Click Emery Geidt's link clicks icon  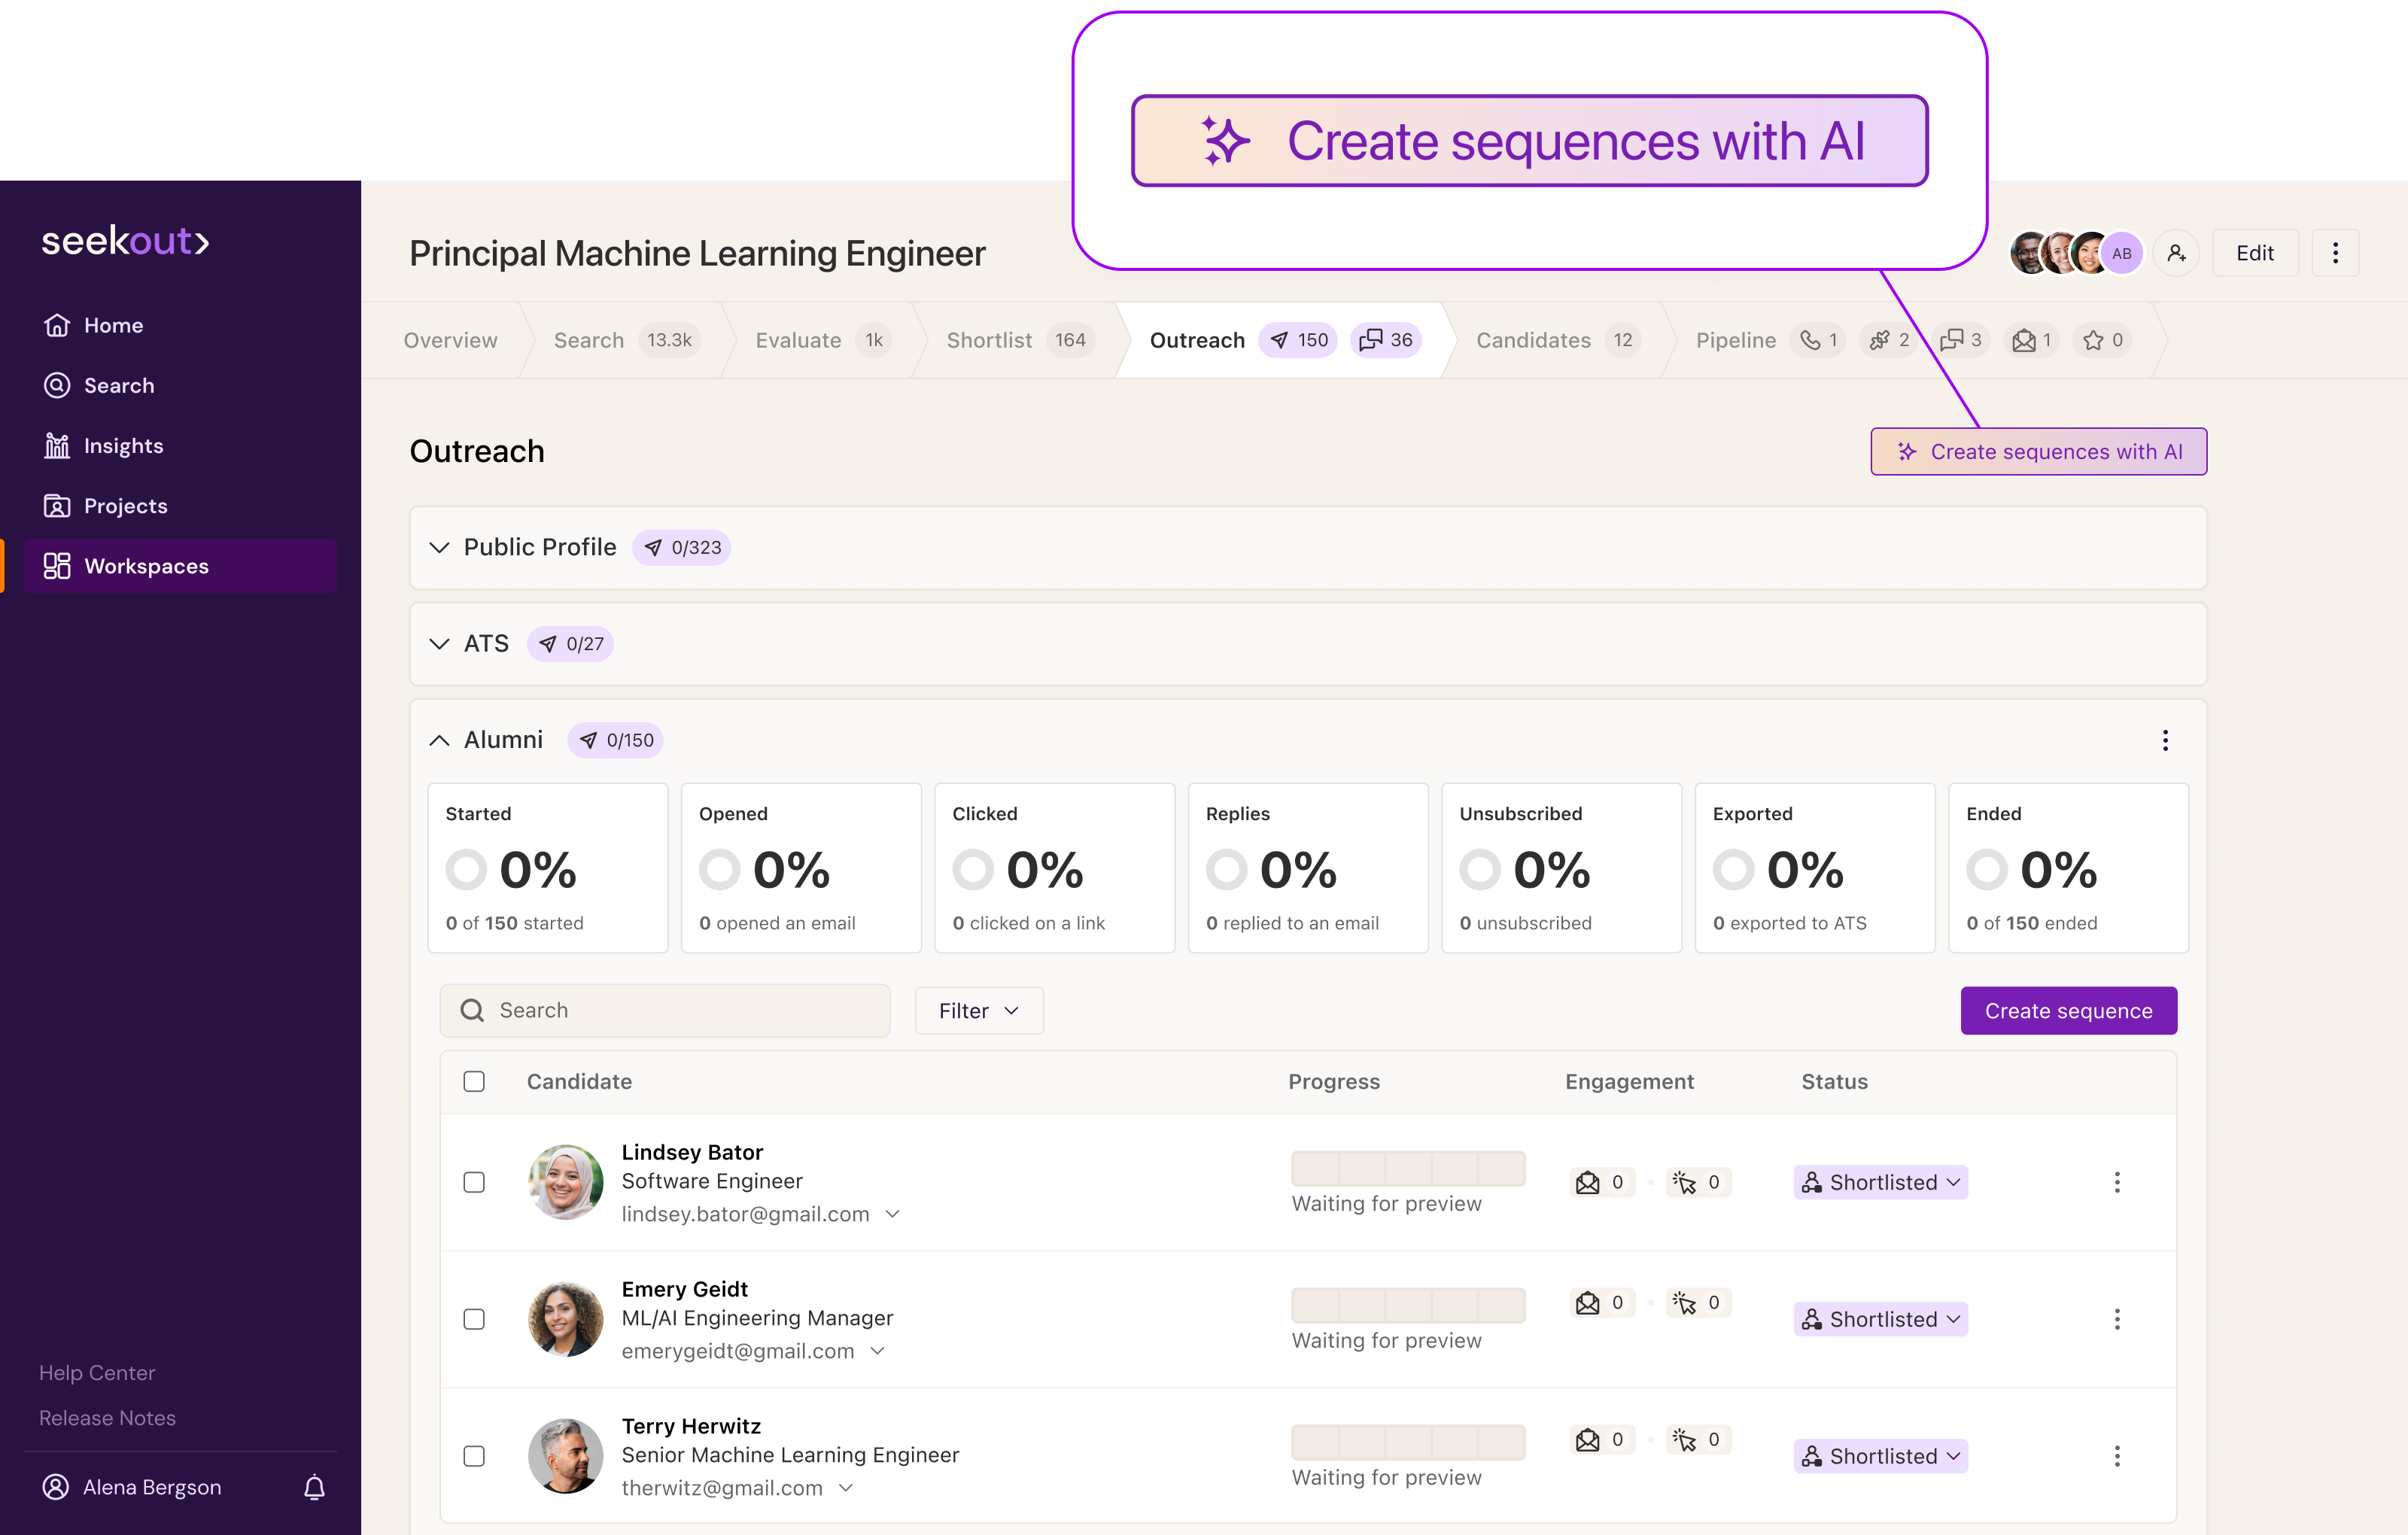click(1684, 1303)
